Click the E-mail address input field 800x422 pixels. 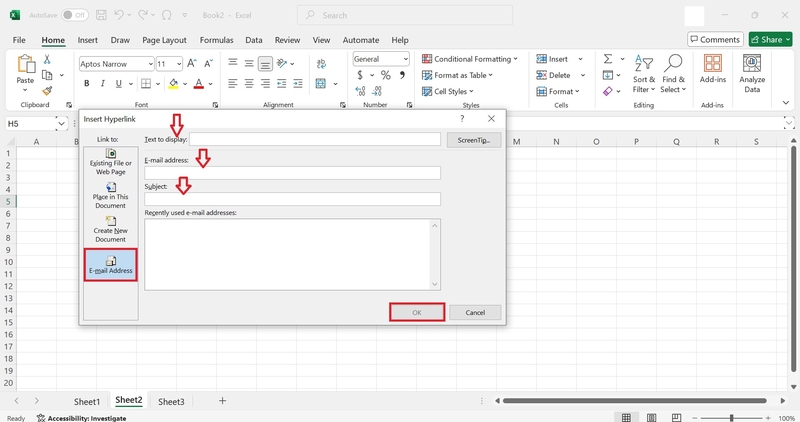pos(292,172)
